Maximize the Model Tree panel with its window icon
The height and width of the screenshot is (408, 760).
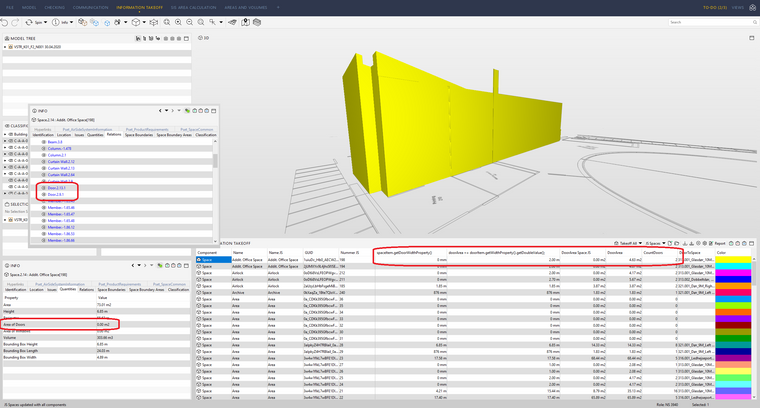pyautogui.click(x=186, y=38)
